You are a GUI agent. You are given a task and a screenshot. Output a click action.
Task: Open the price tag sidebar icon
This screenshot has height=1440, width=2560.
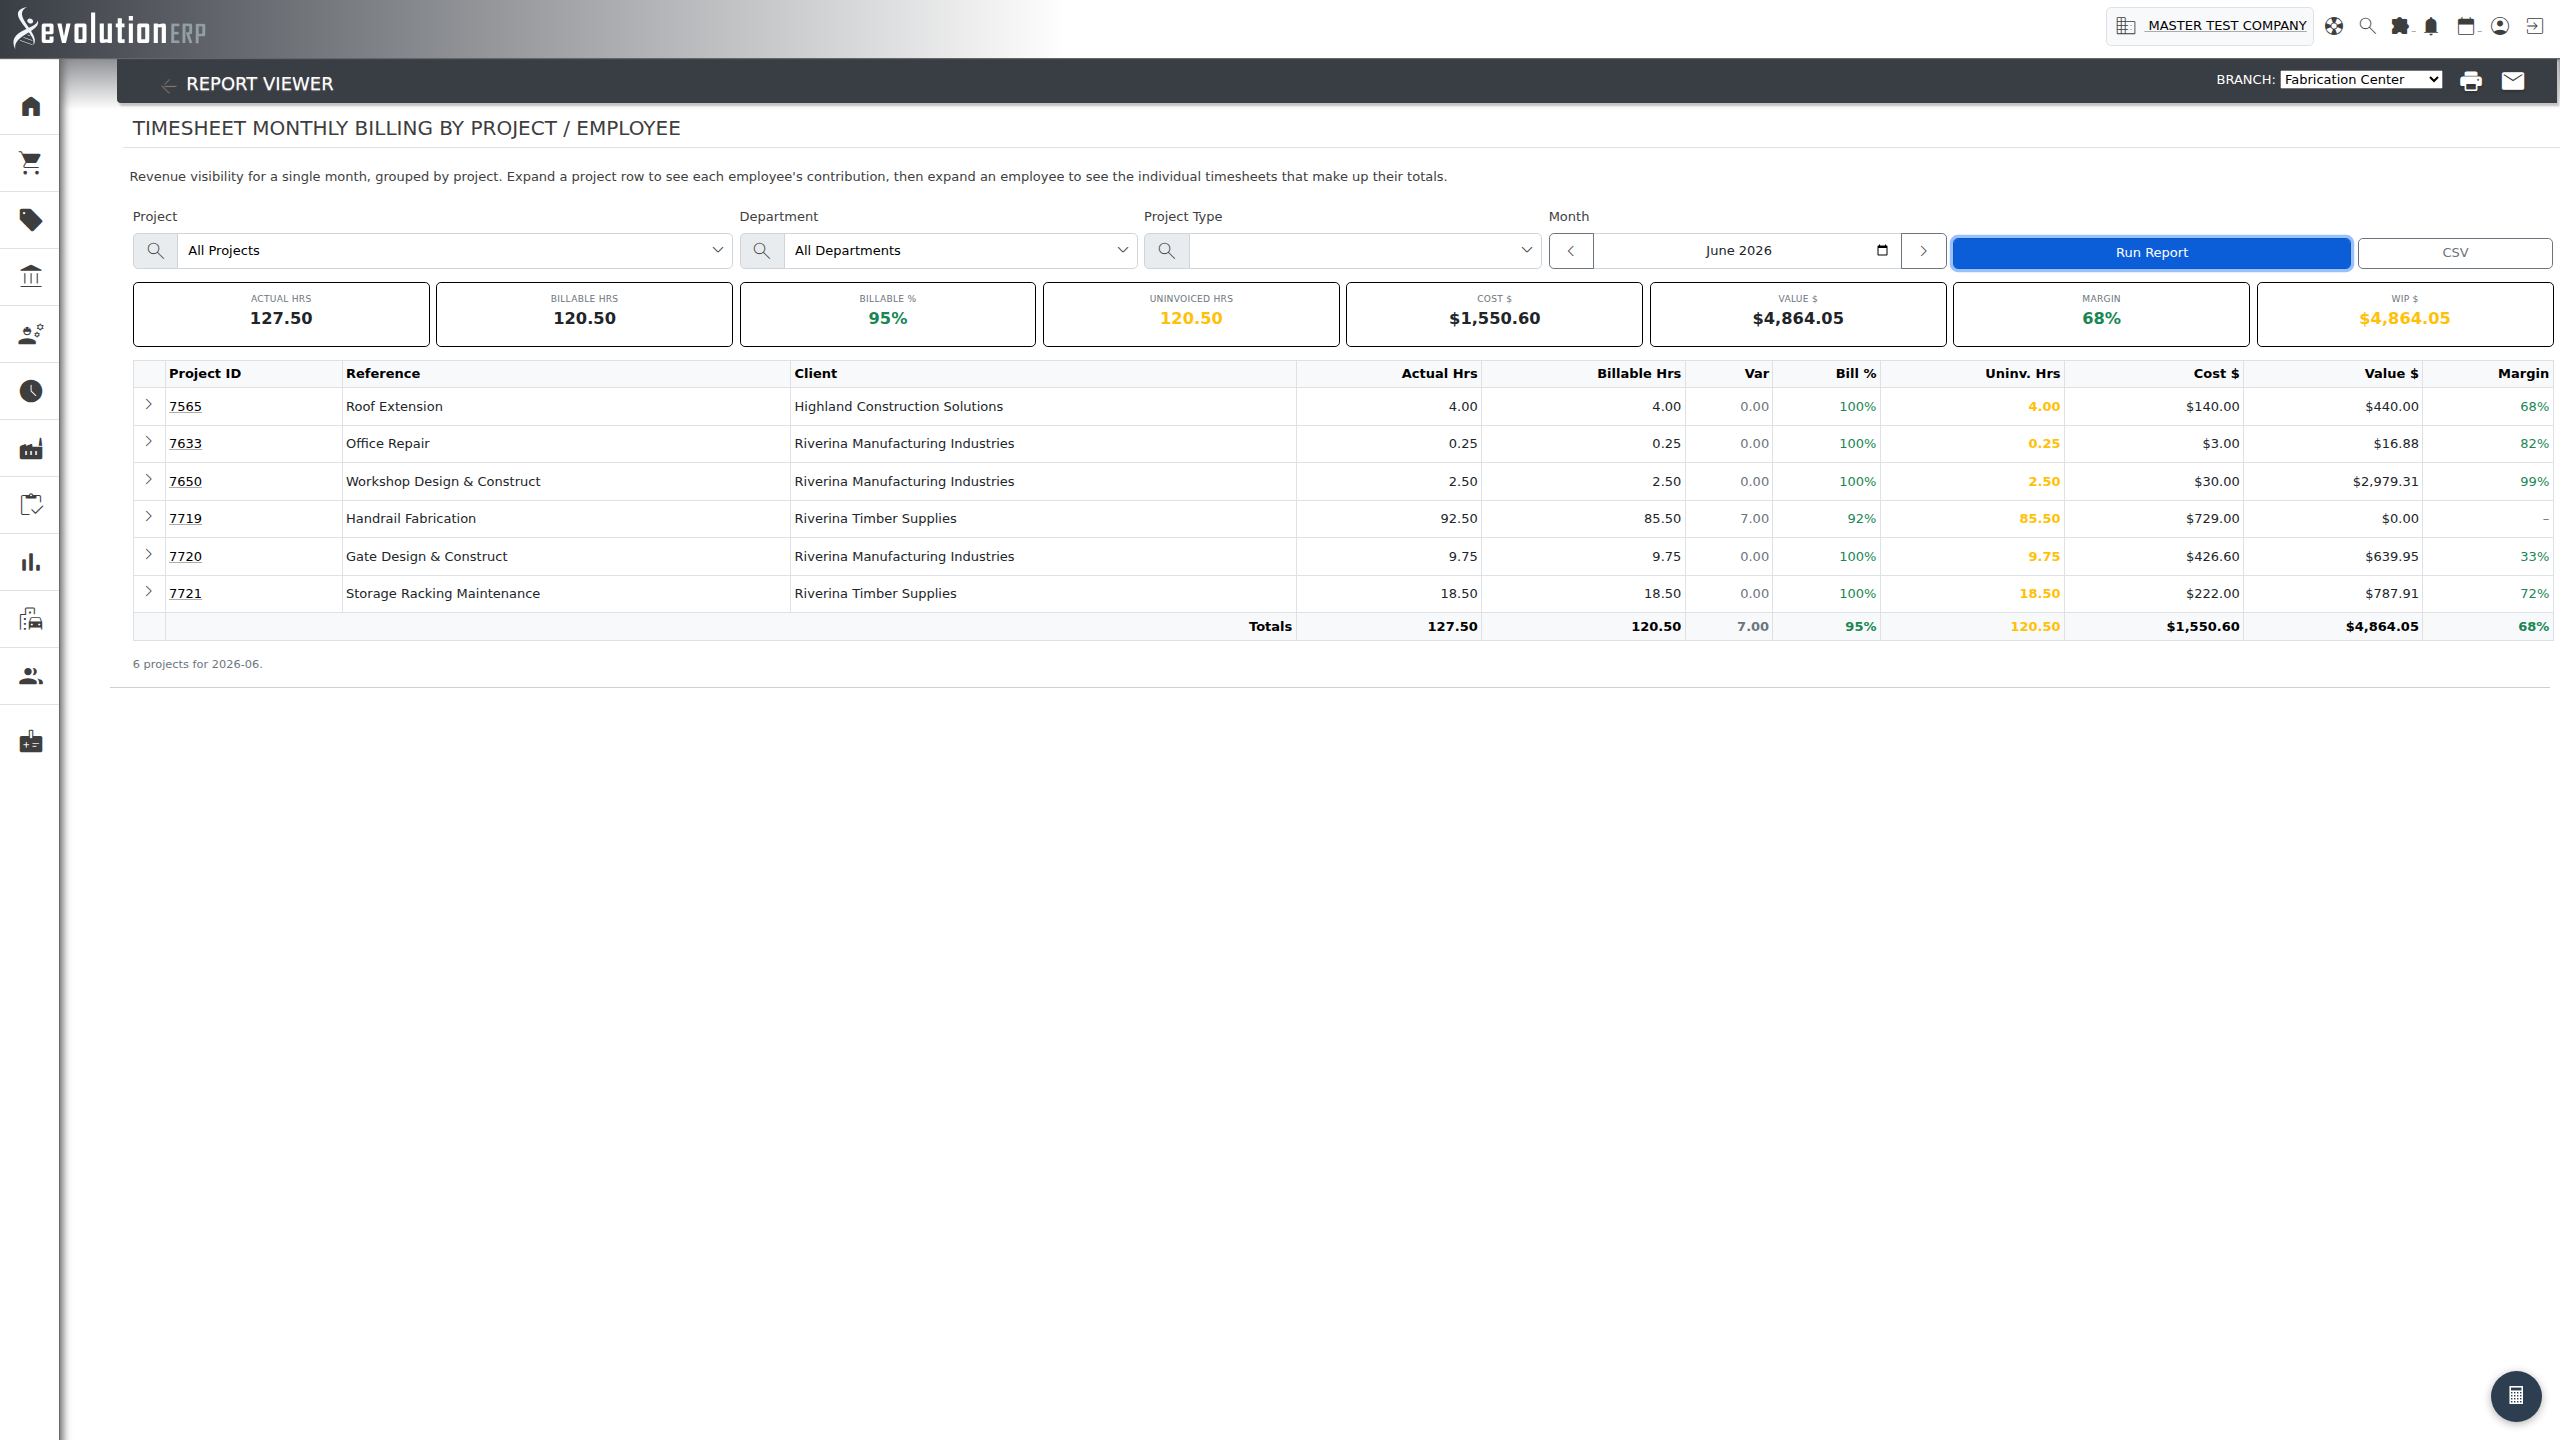pos(31,220)
